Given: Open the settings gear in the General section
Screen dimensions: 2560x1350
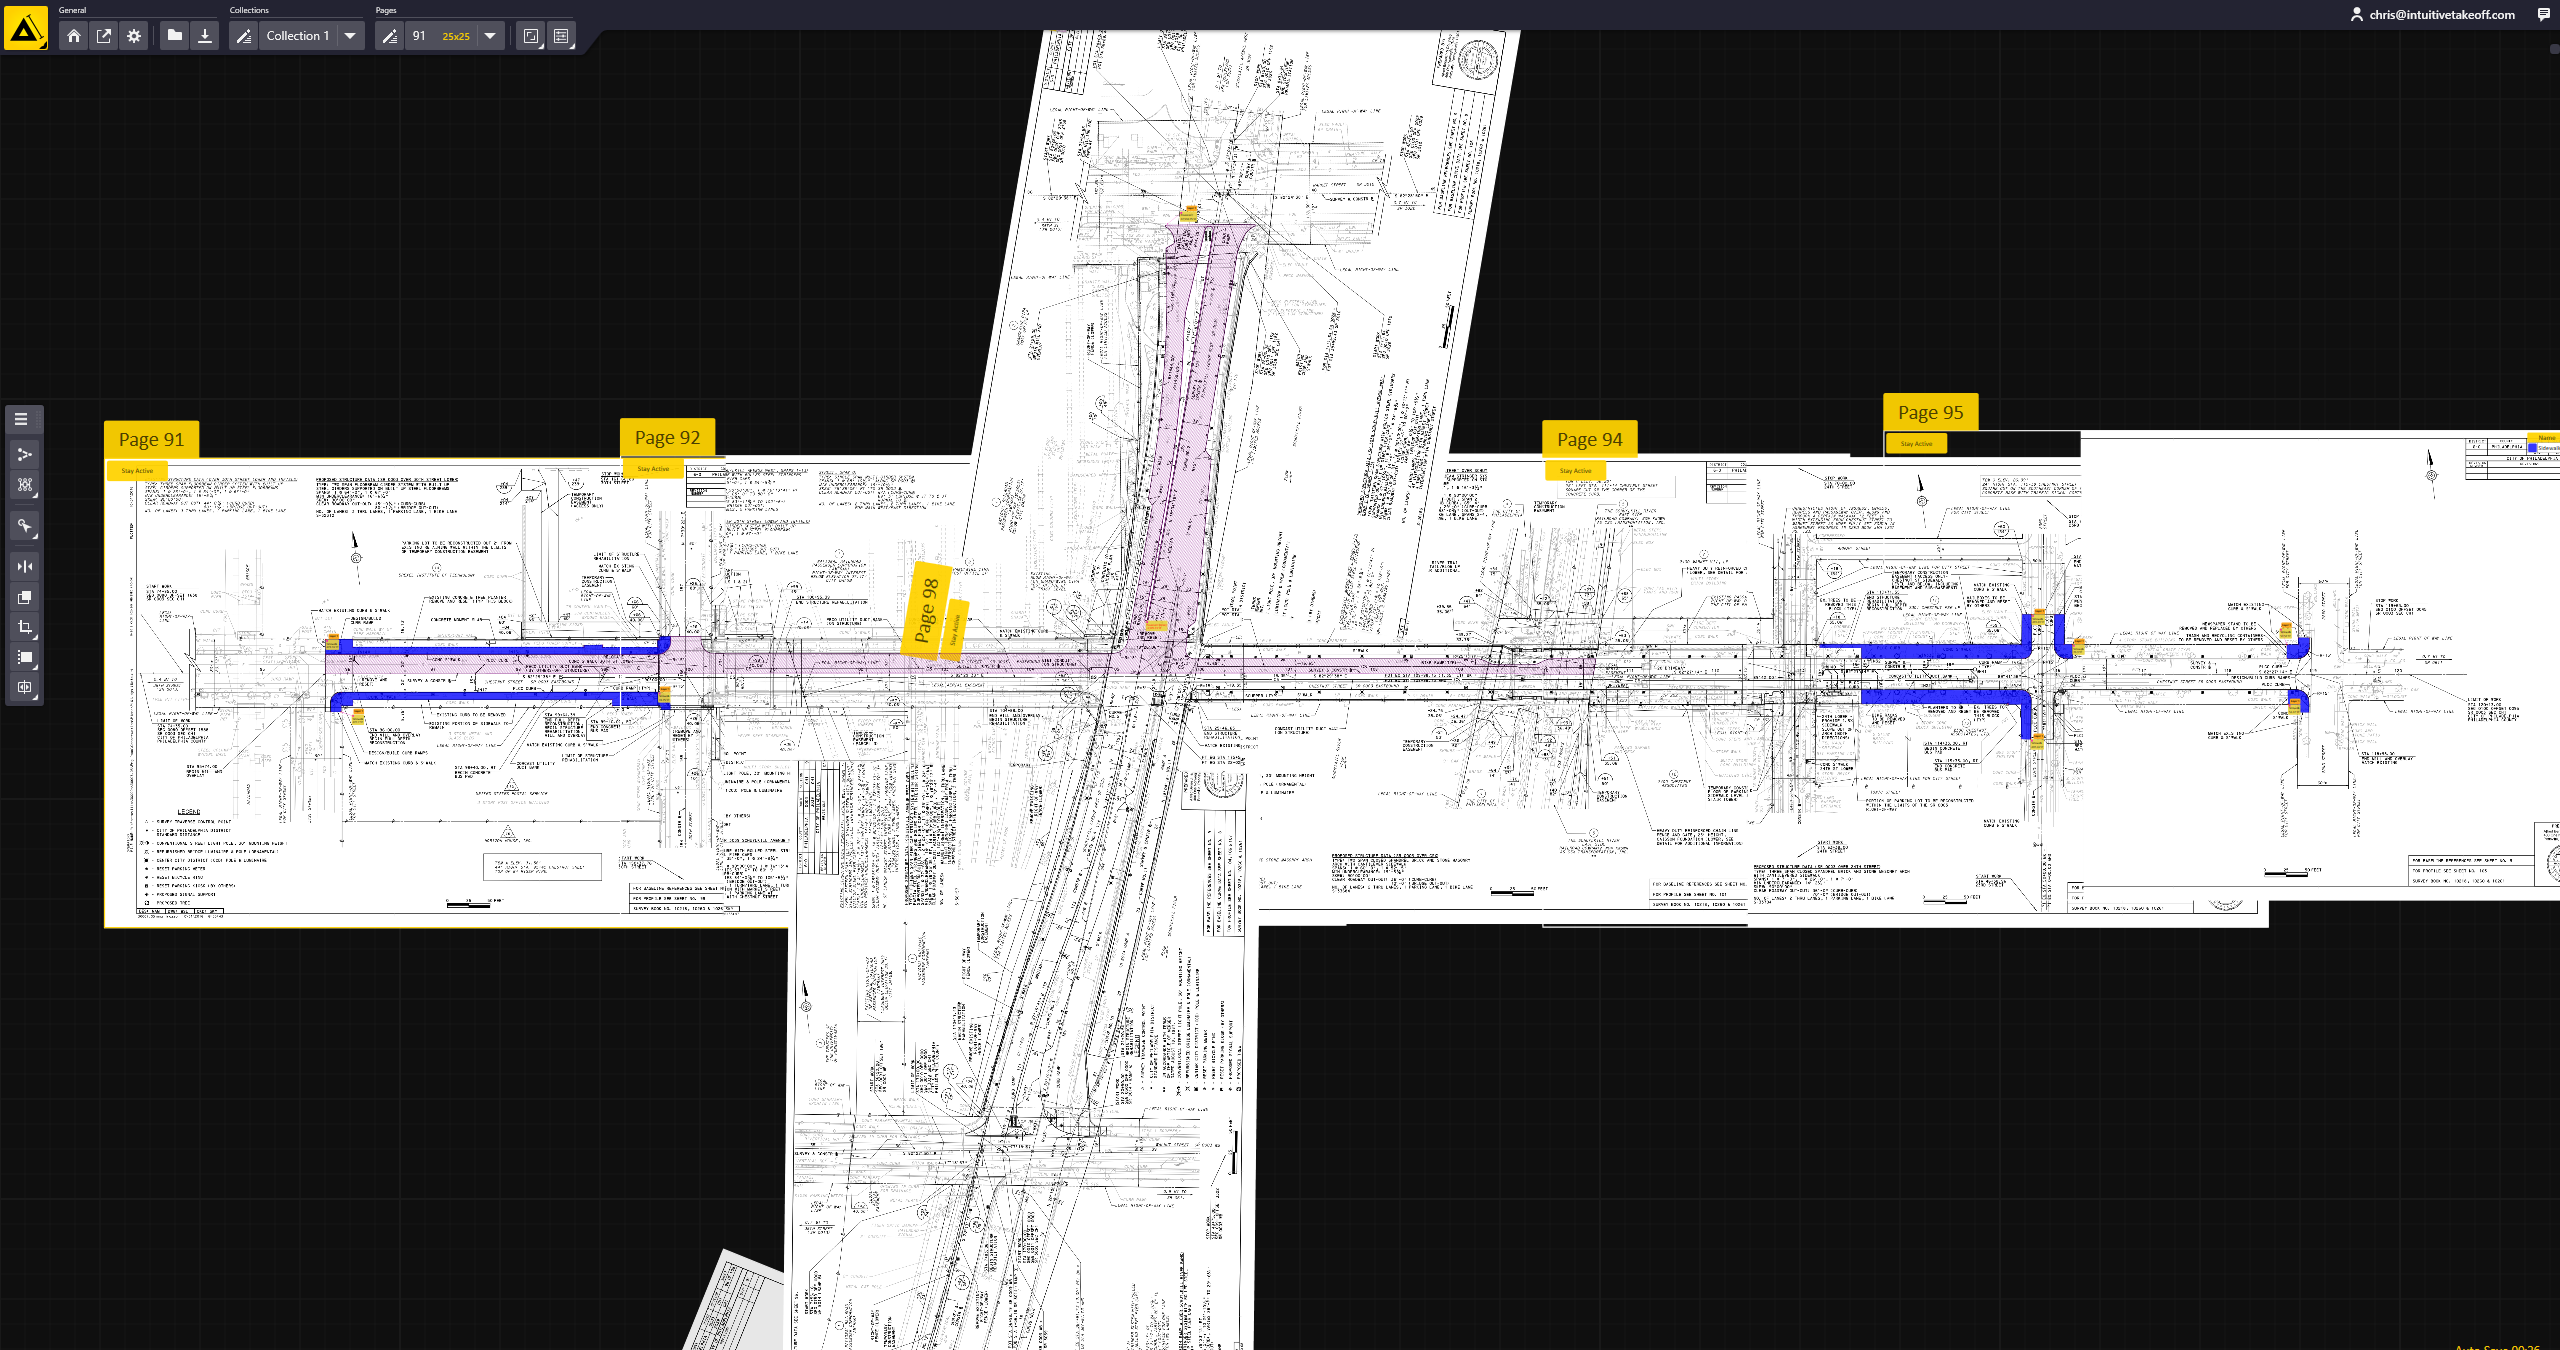Looking at the screenshot, I should (134, 35).
